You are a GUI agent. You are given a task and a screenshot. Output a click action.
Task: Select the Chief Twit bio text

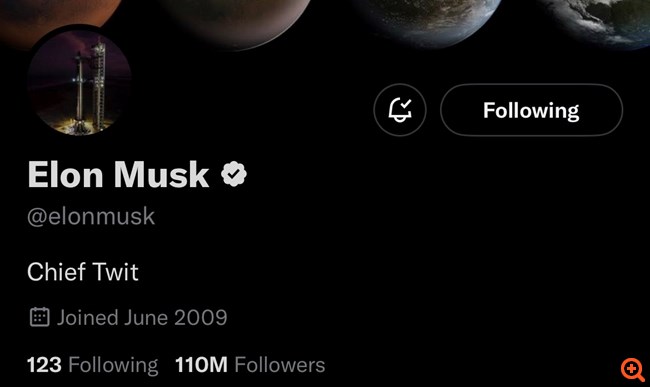(82, 272)
